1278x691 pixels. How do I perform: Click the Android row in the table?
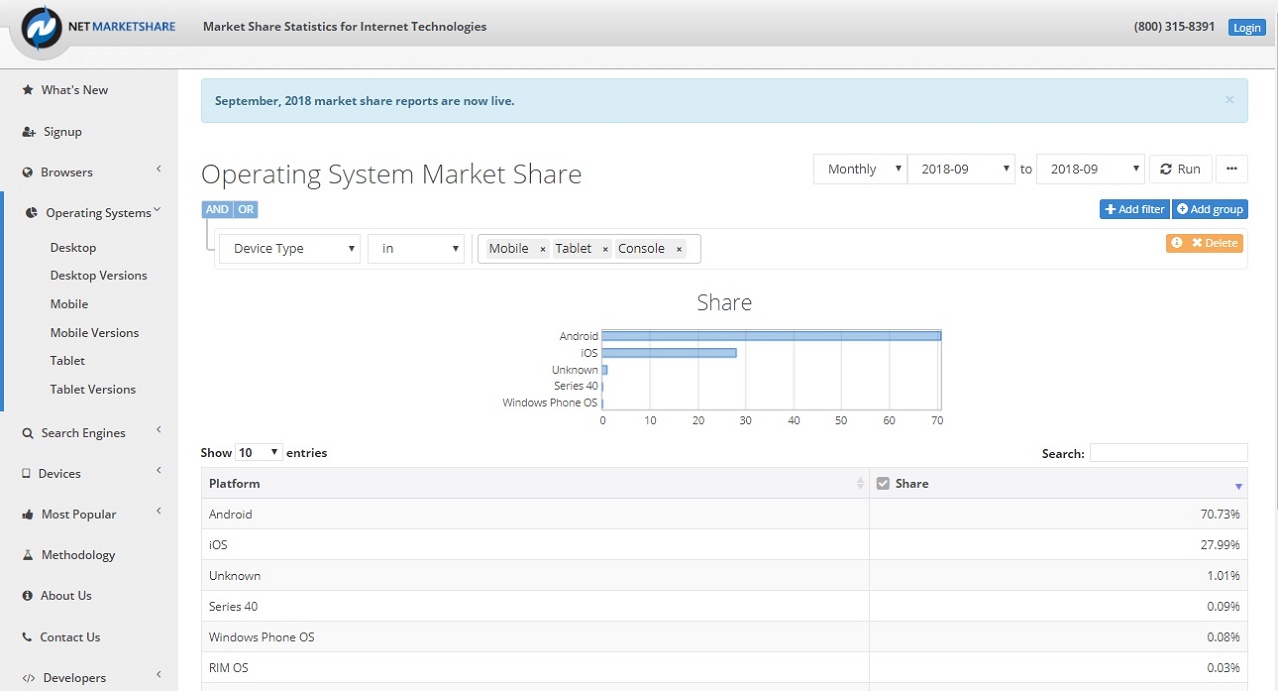coord(724,515)
